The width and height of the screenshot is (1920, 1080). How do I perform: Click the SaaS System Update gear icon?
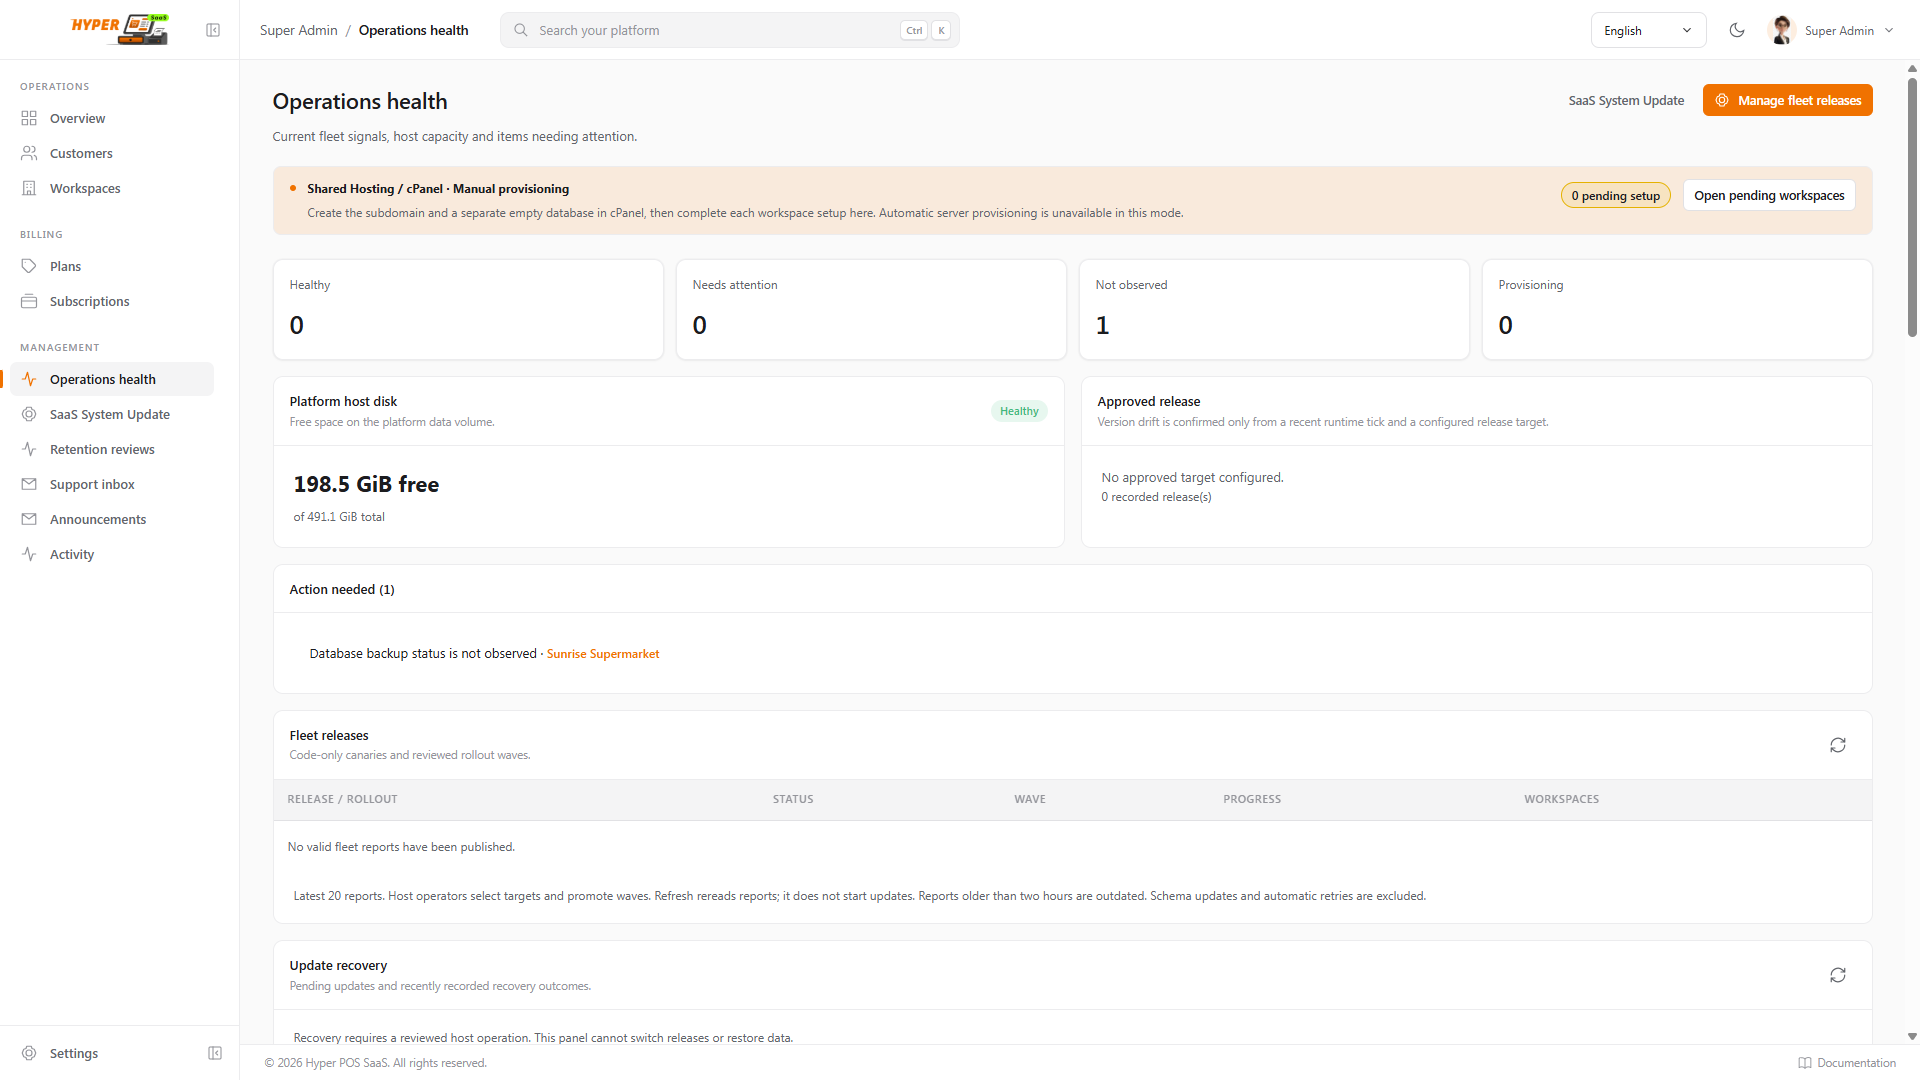[29, 414]
